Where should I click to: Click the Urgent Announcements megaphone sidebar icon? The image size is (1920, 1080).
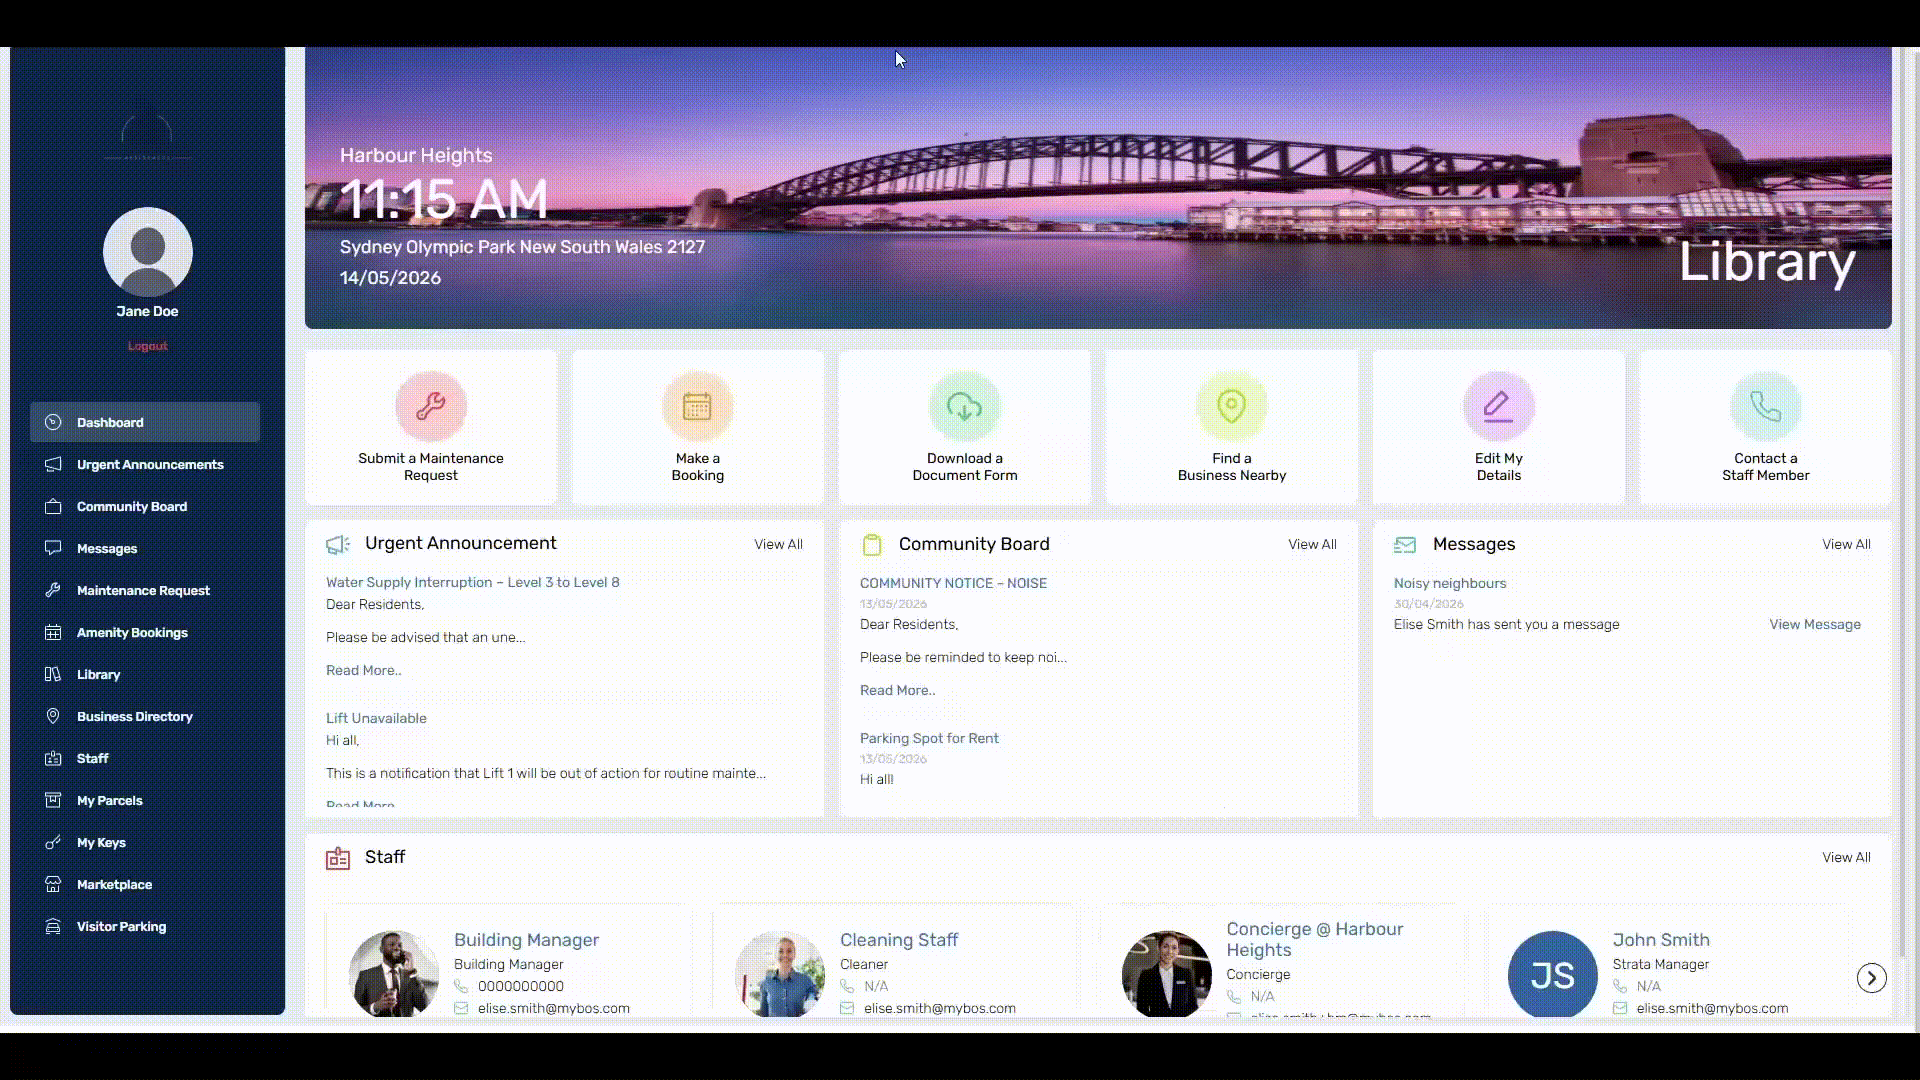53,464
